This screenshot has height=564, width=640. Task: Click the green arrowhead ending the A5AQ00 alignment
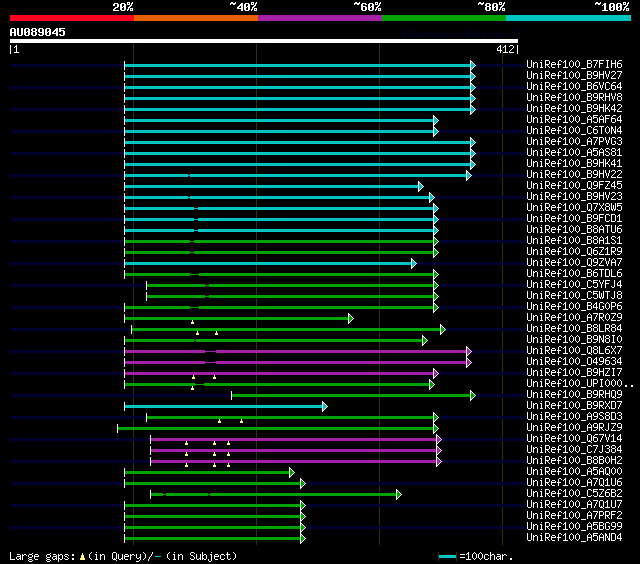(x=292, y=473)
